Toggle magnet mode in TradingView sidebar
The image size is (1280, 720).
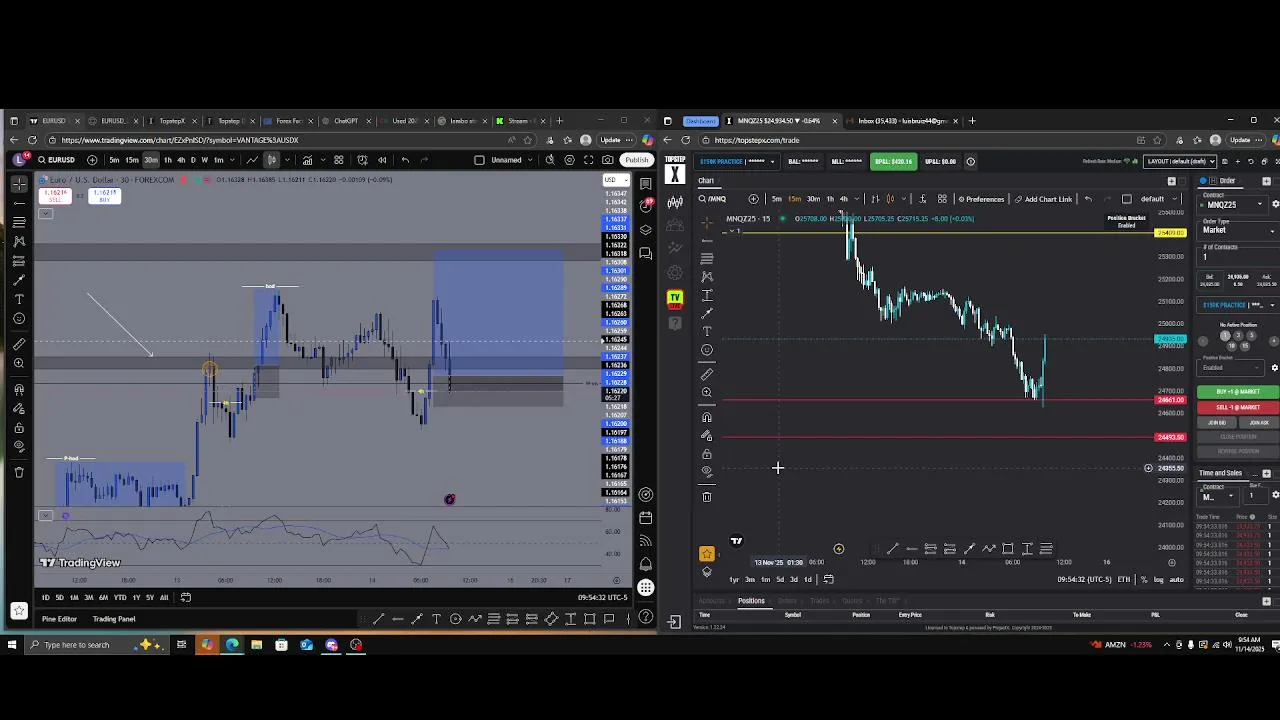[x=19, y=389]
